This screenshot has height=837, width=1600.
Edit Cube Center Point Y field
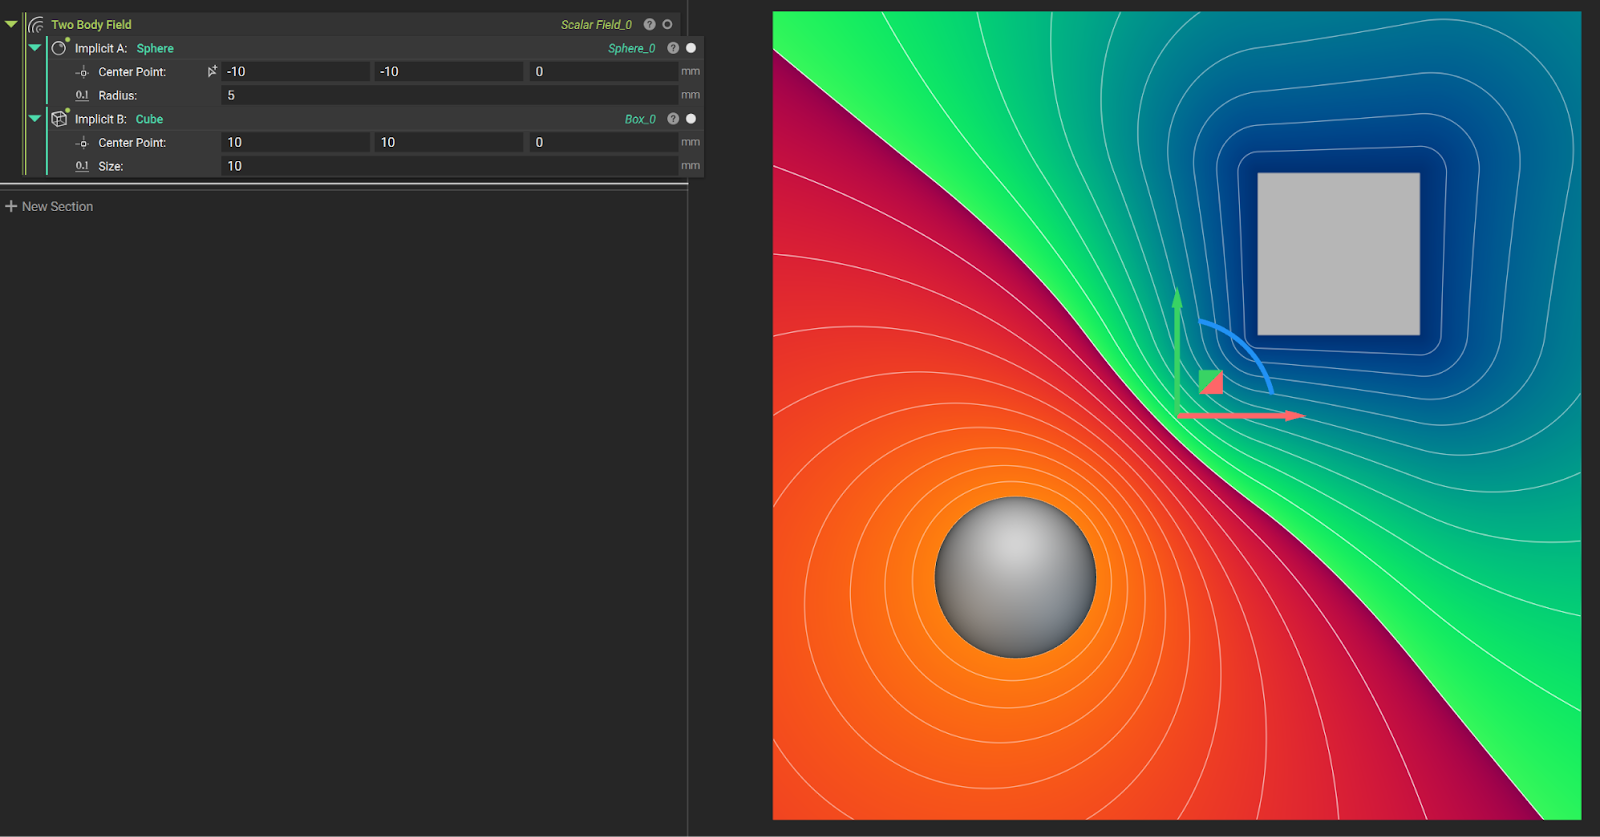449,142
